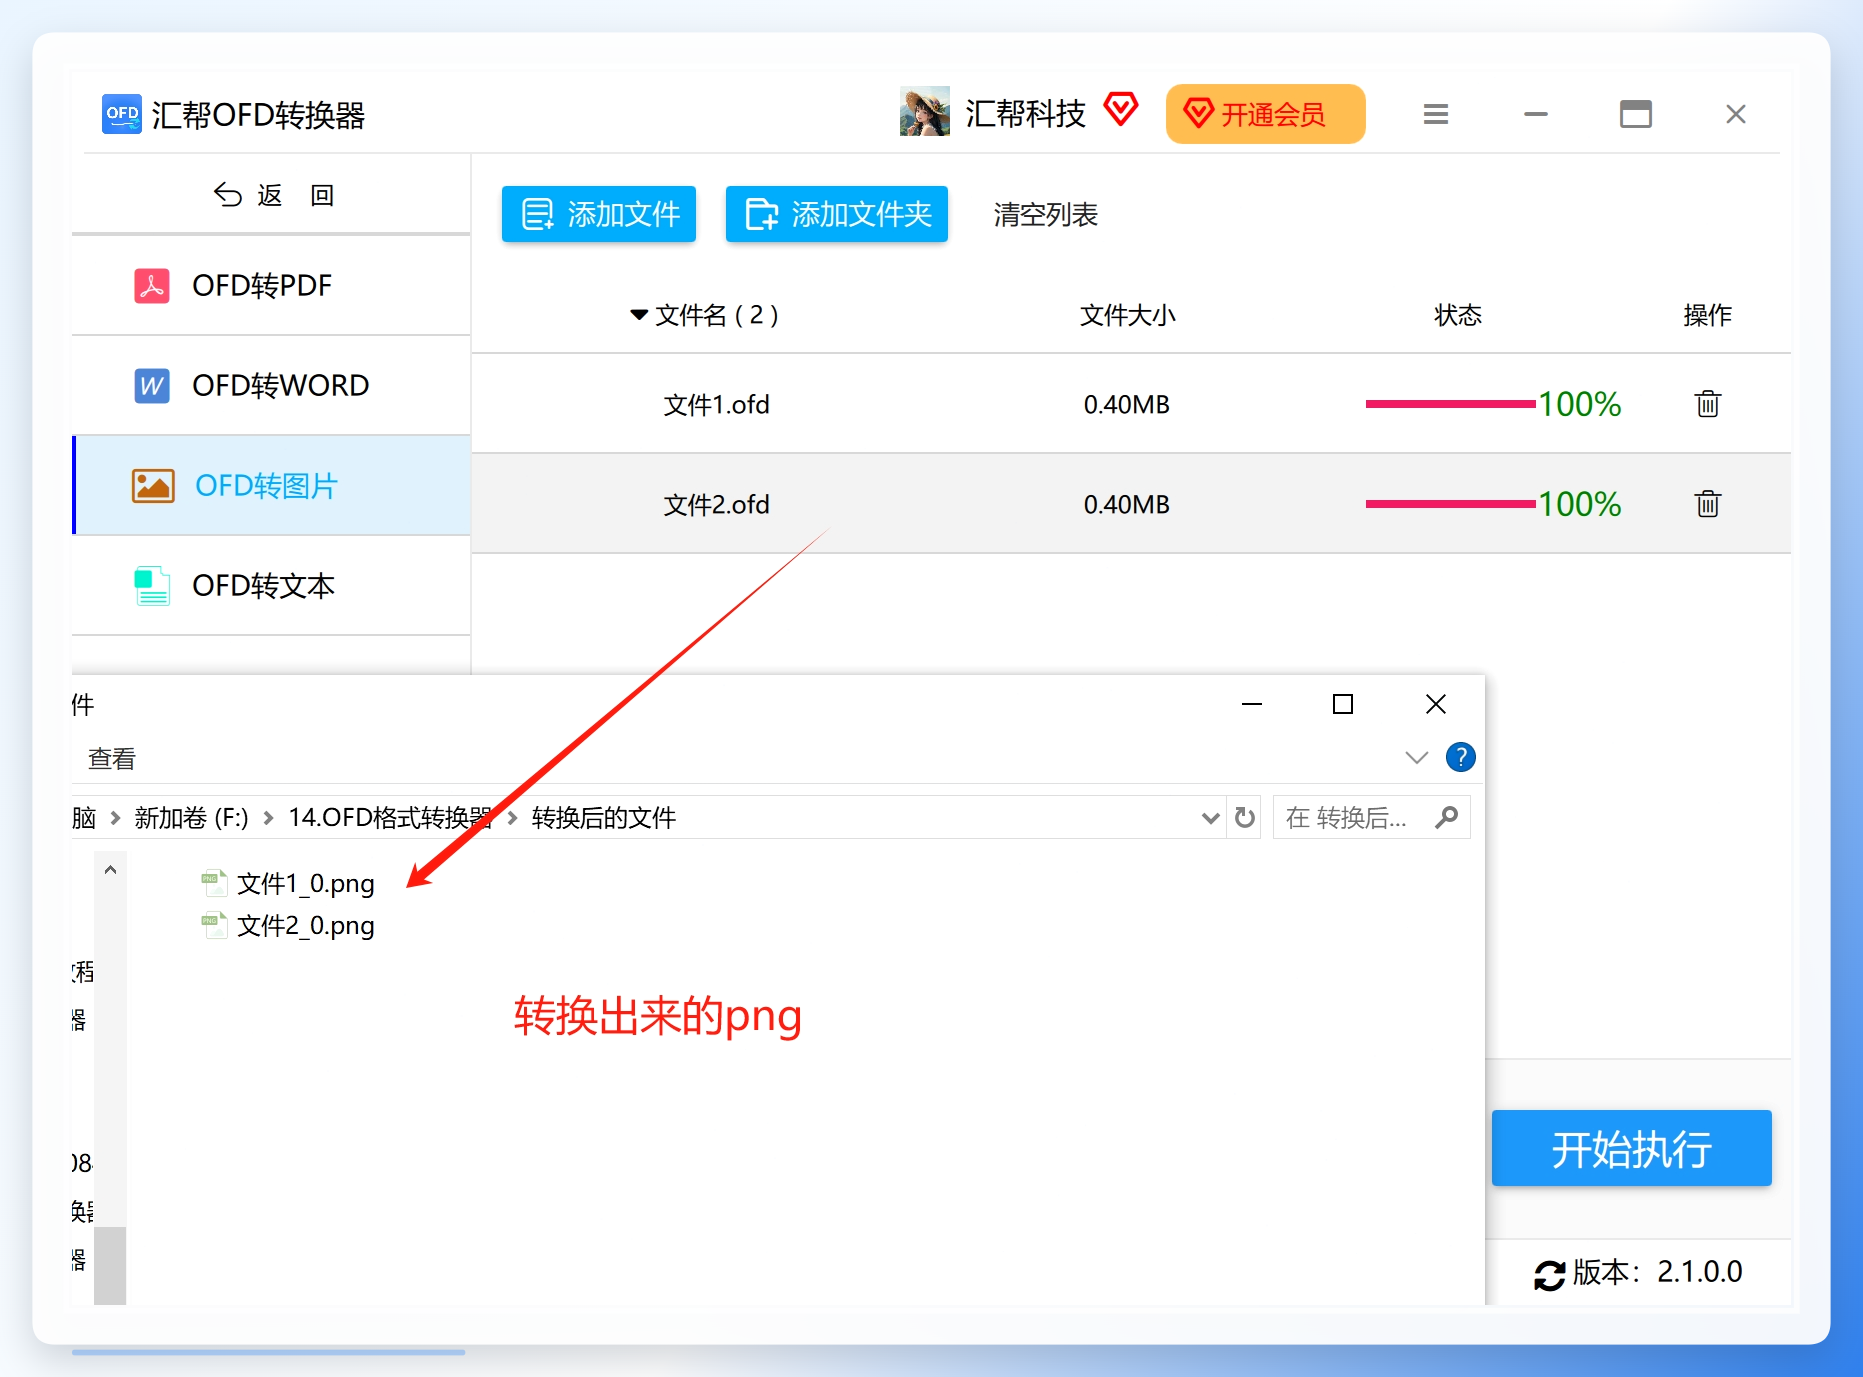Click the Explorer nav pane scroll-up arrow
The height and width of the screenshot is (1377, 1863).
pyautogui.click(x=110, y=870)
